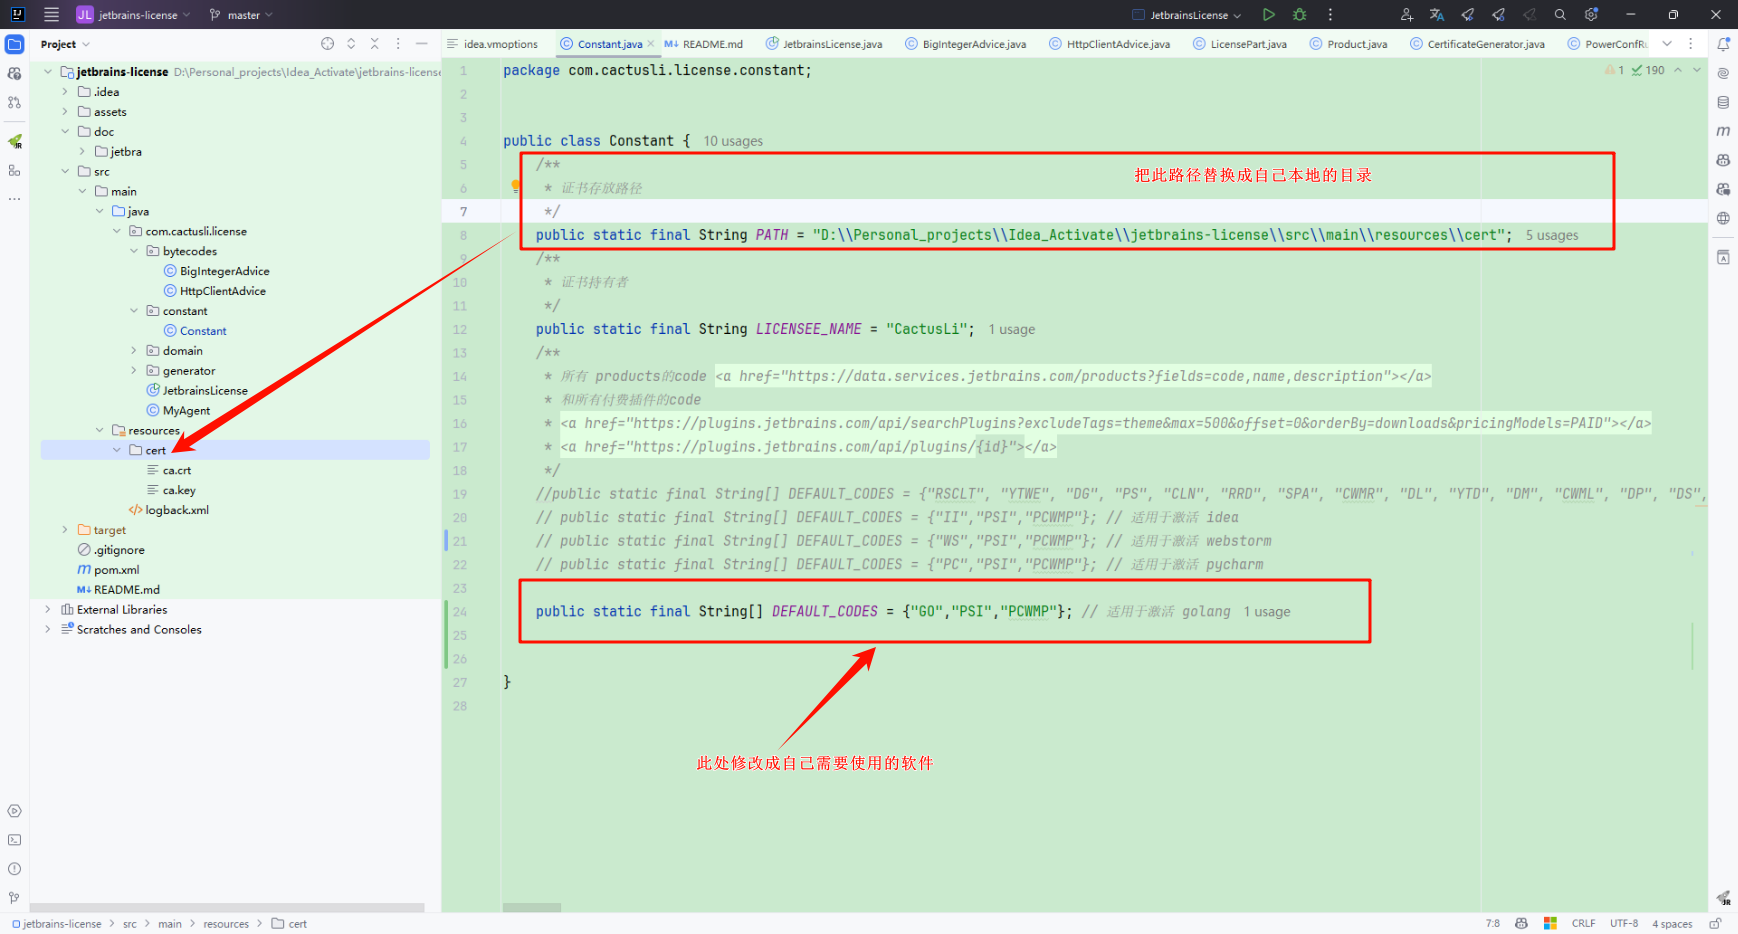Go to next highlighted error arrow
This screenshot has height=934, width=1738.
[x=1697, y=70]
